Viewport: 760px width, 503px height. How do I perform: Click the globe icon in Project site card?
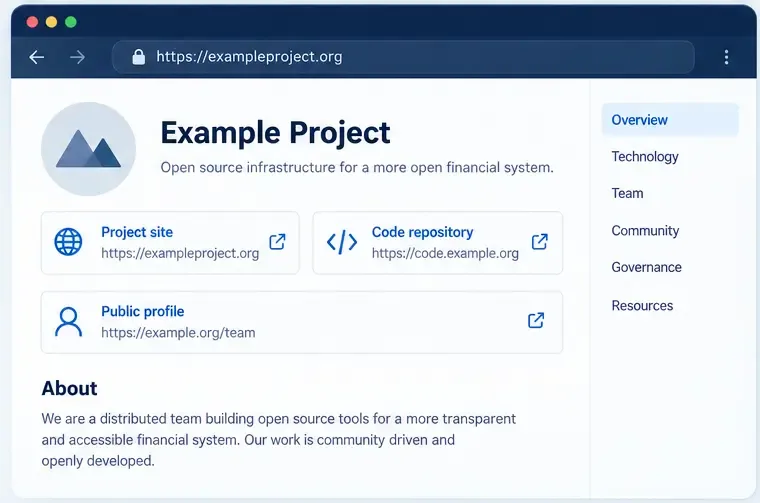pos(68,242)
